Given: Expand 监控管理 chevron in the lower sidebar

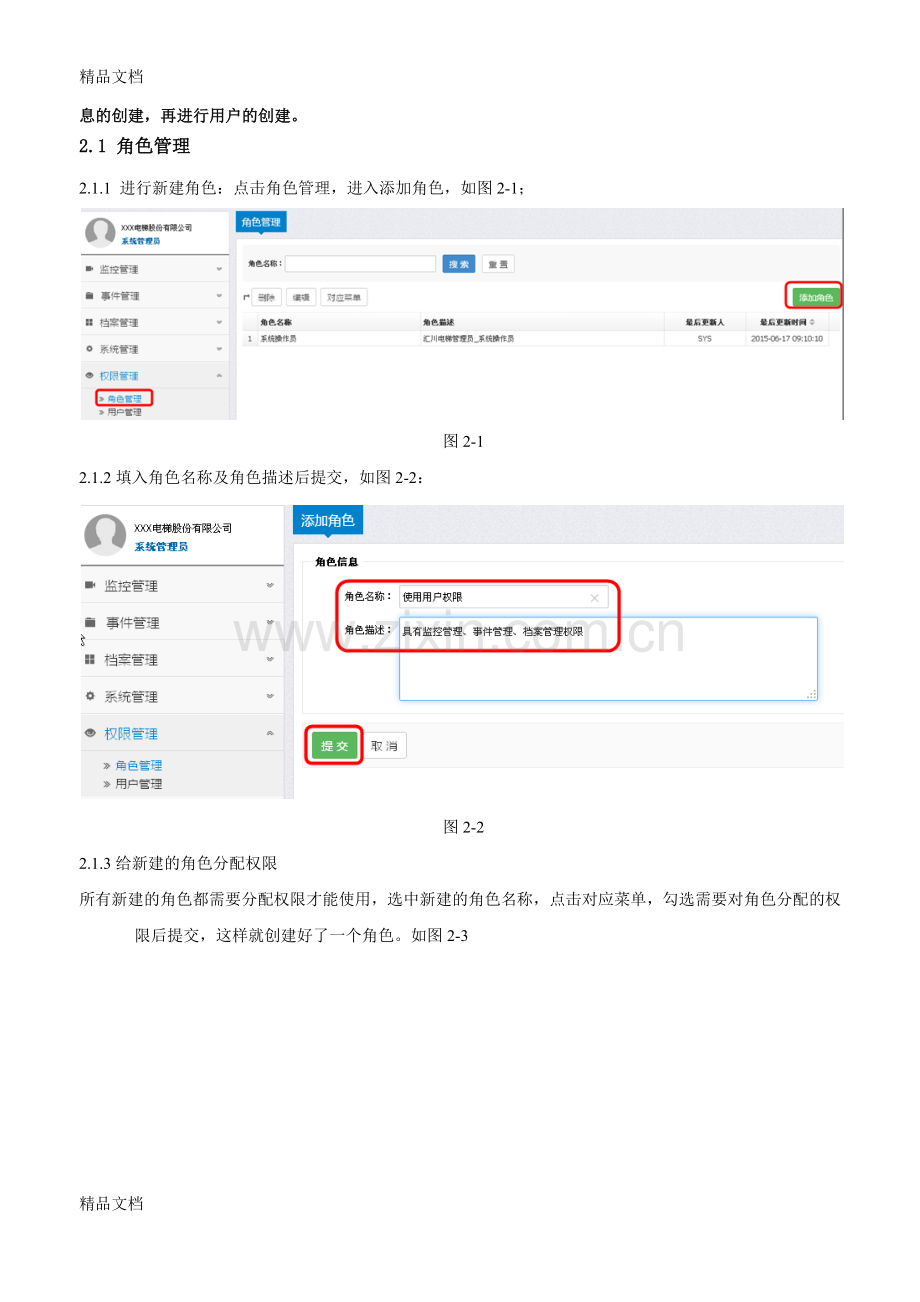Looking at the screenshot, I should click(270, 586).
